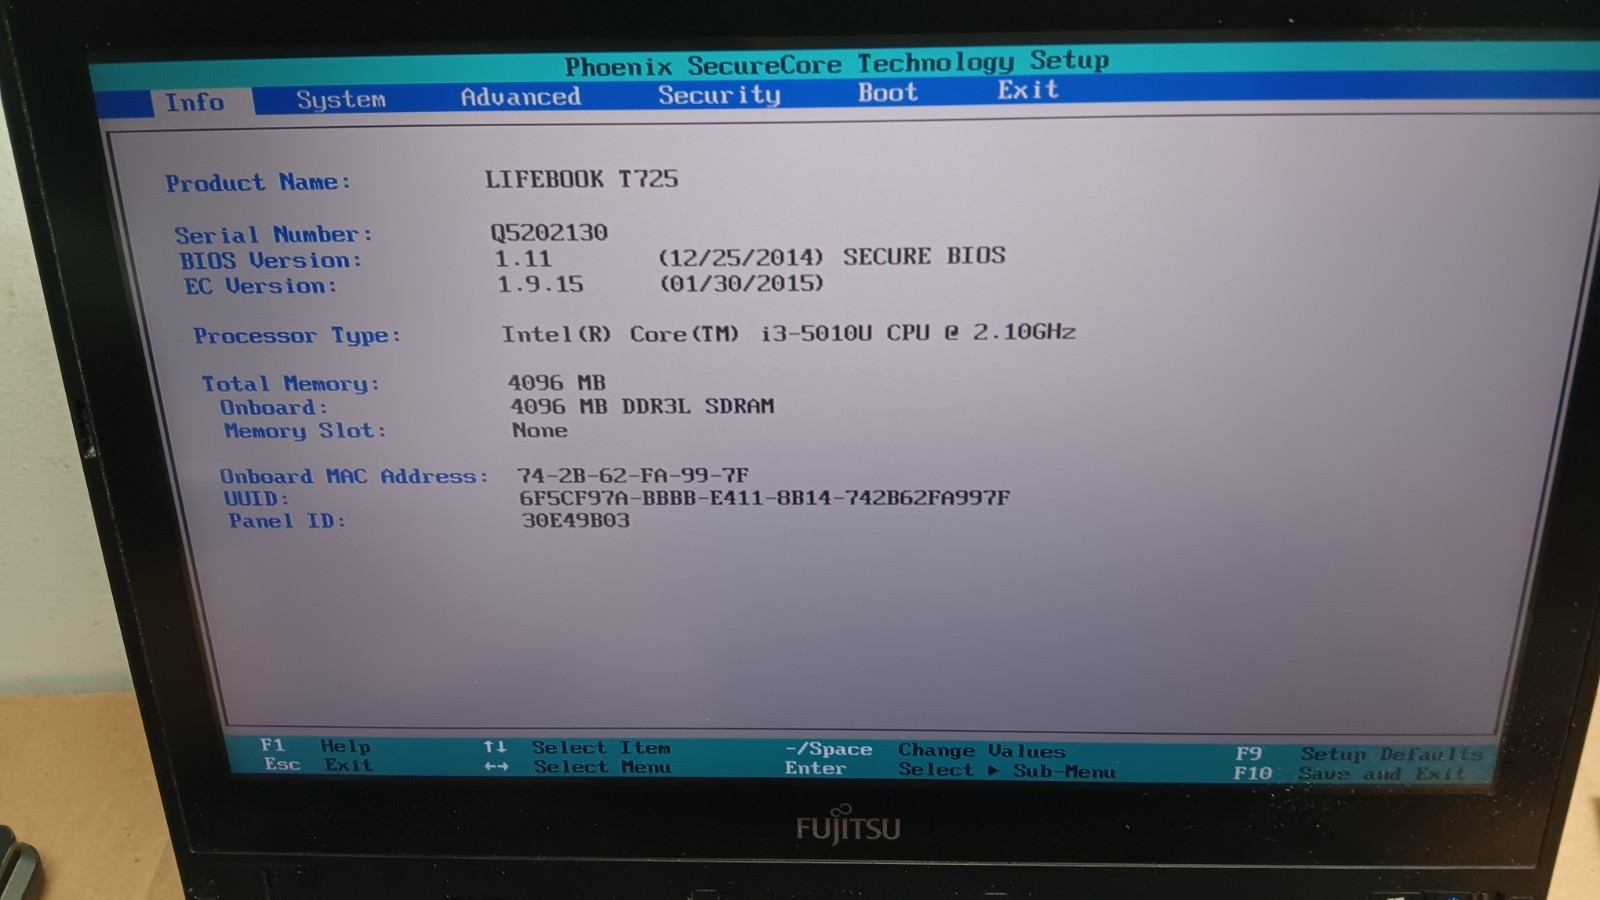The height and width of the screenshot is (900, 1600).
Task: Click the Panel ID label
Action: tap(287, 521)
